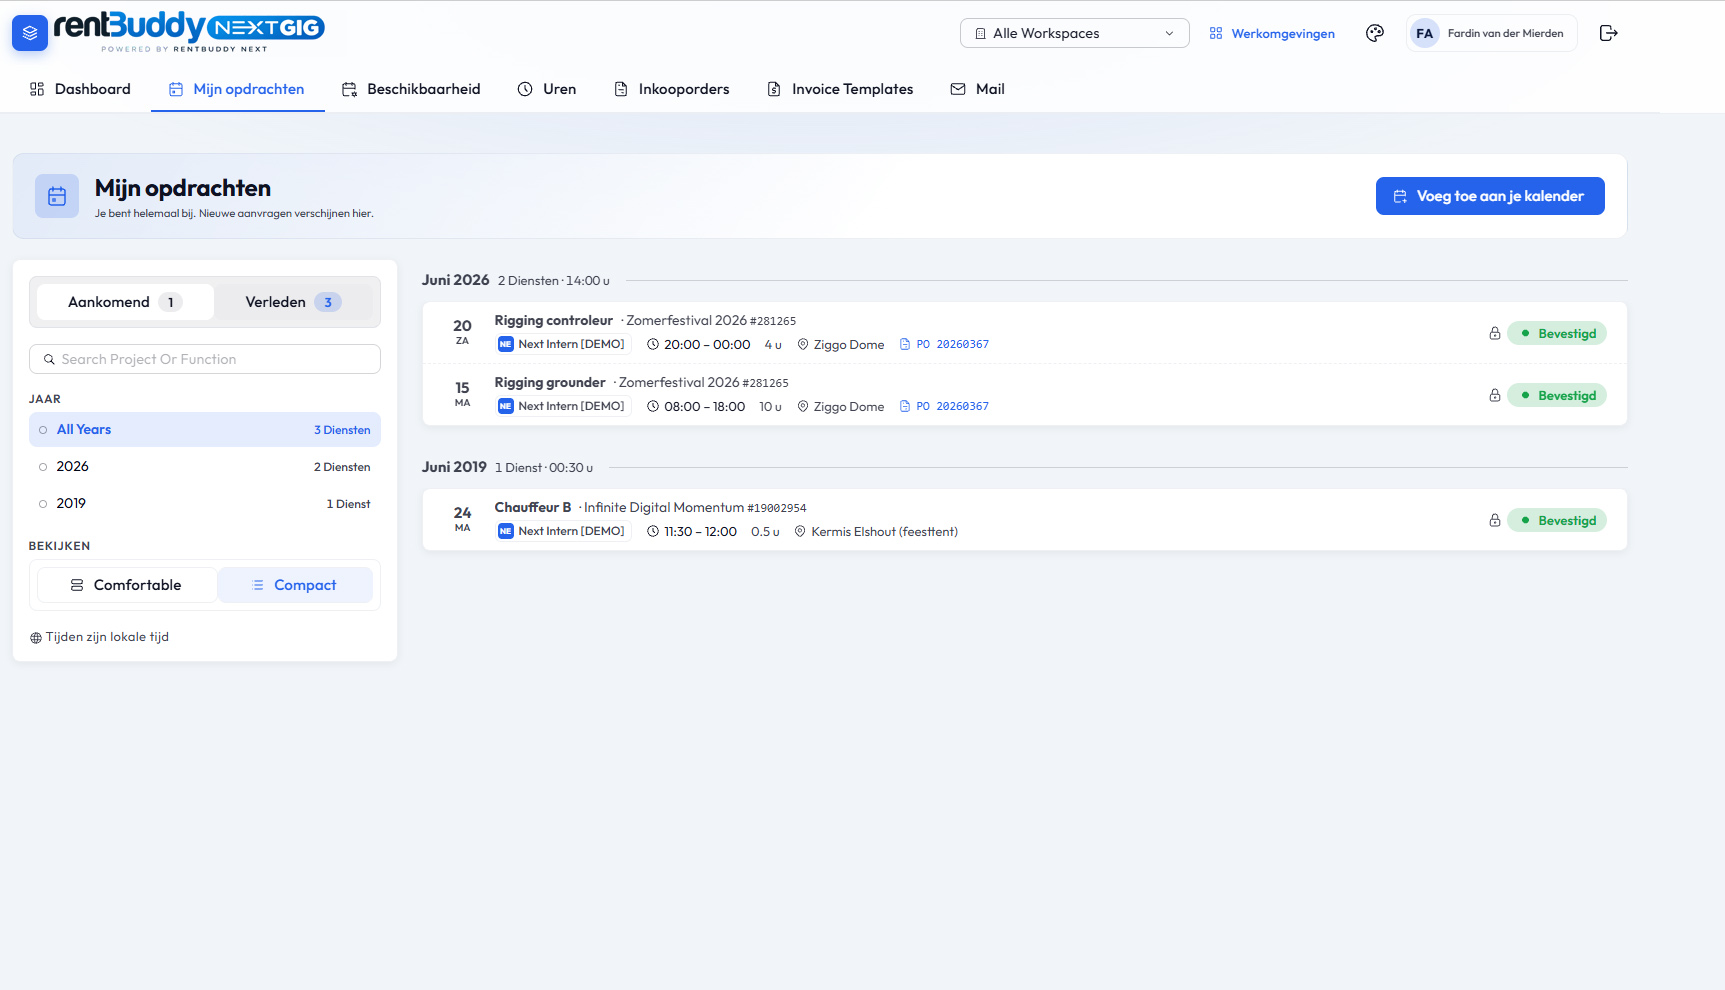Click location pin on Kermis Elshout row

[x=800, y=531]
